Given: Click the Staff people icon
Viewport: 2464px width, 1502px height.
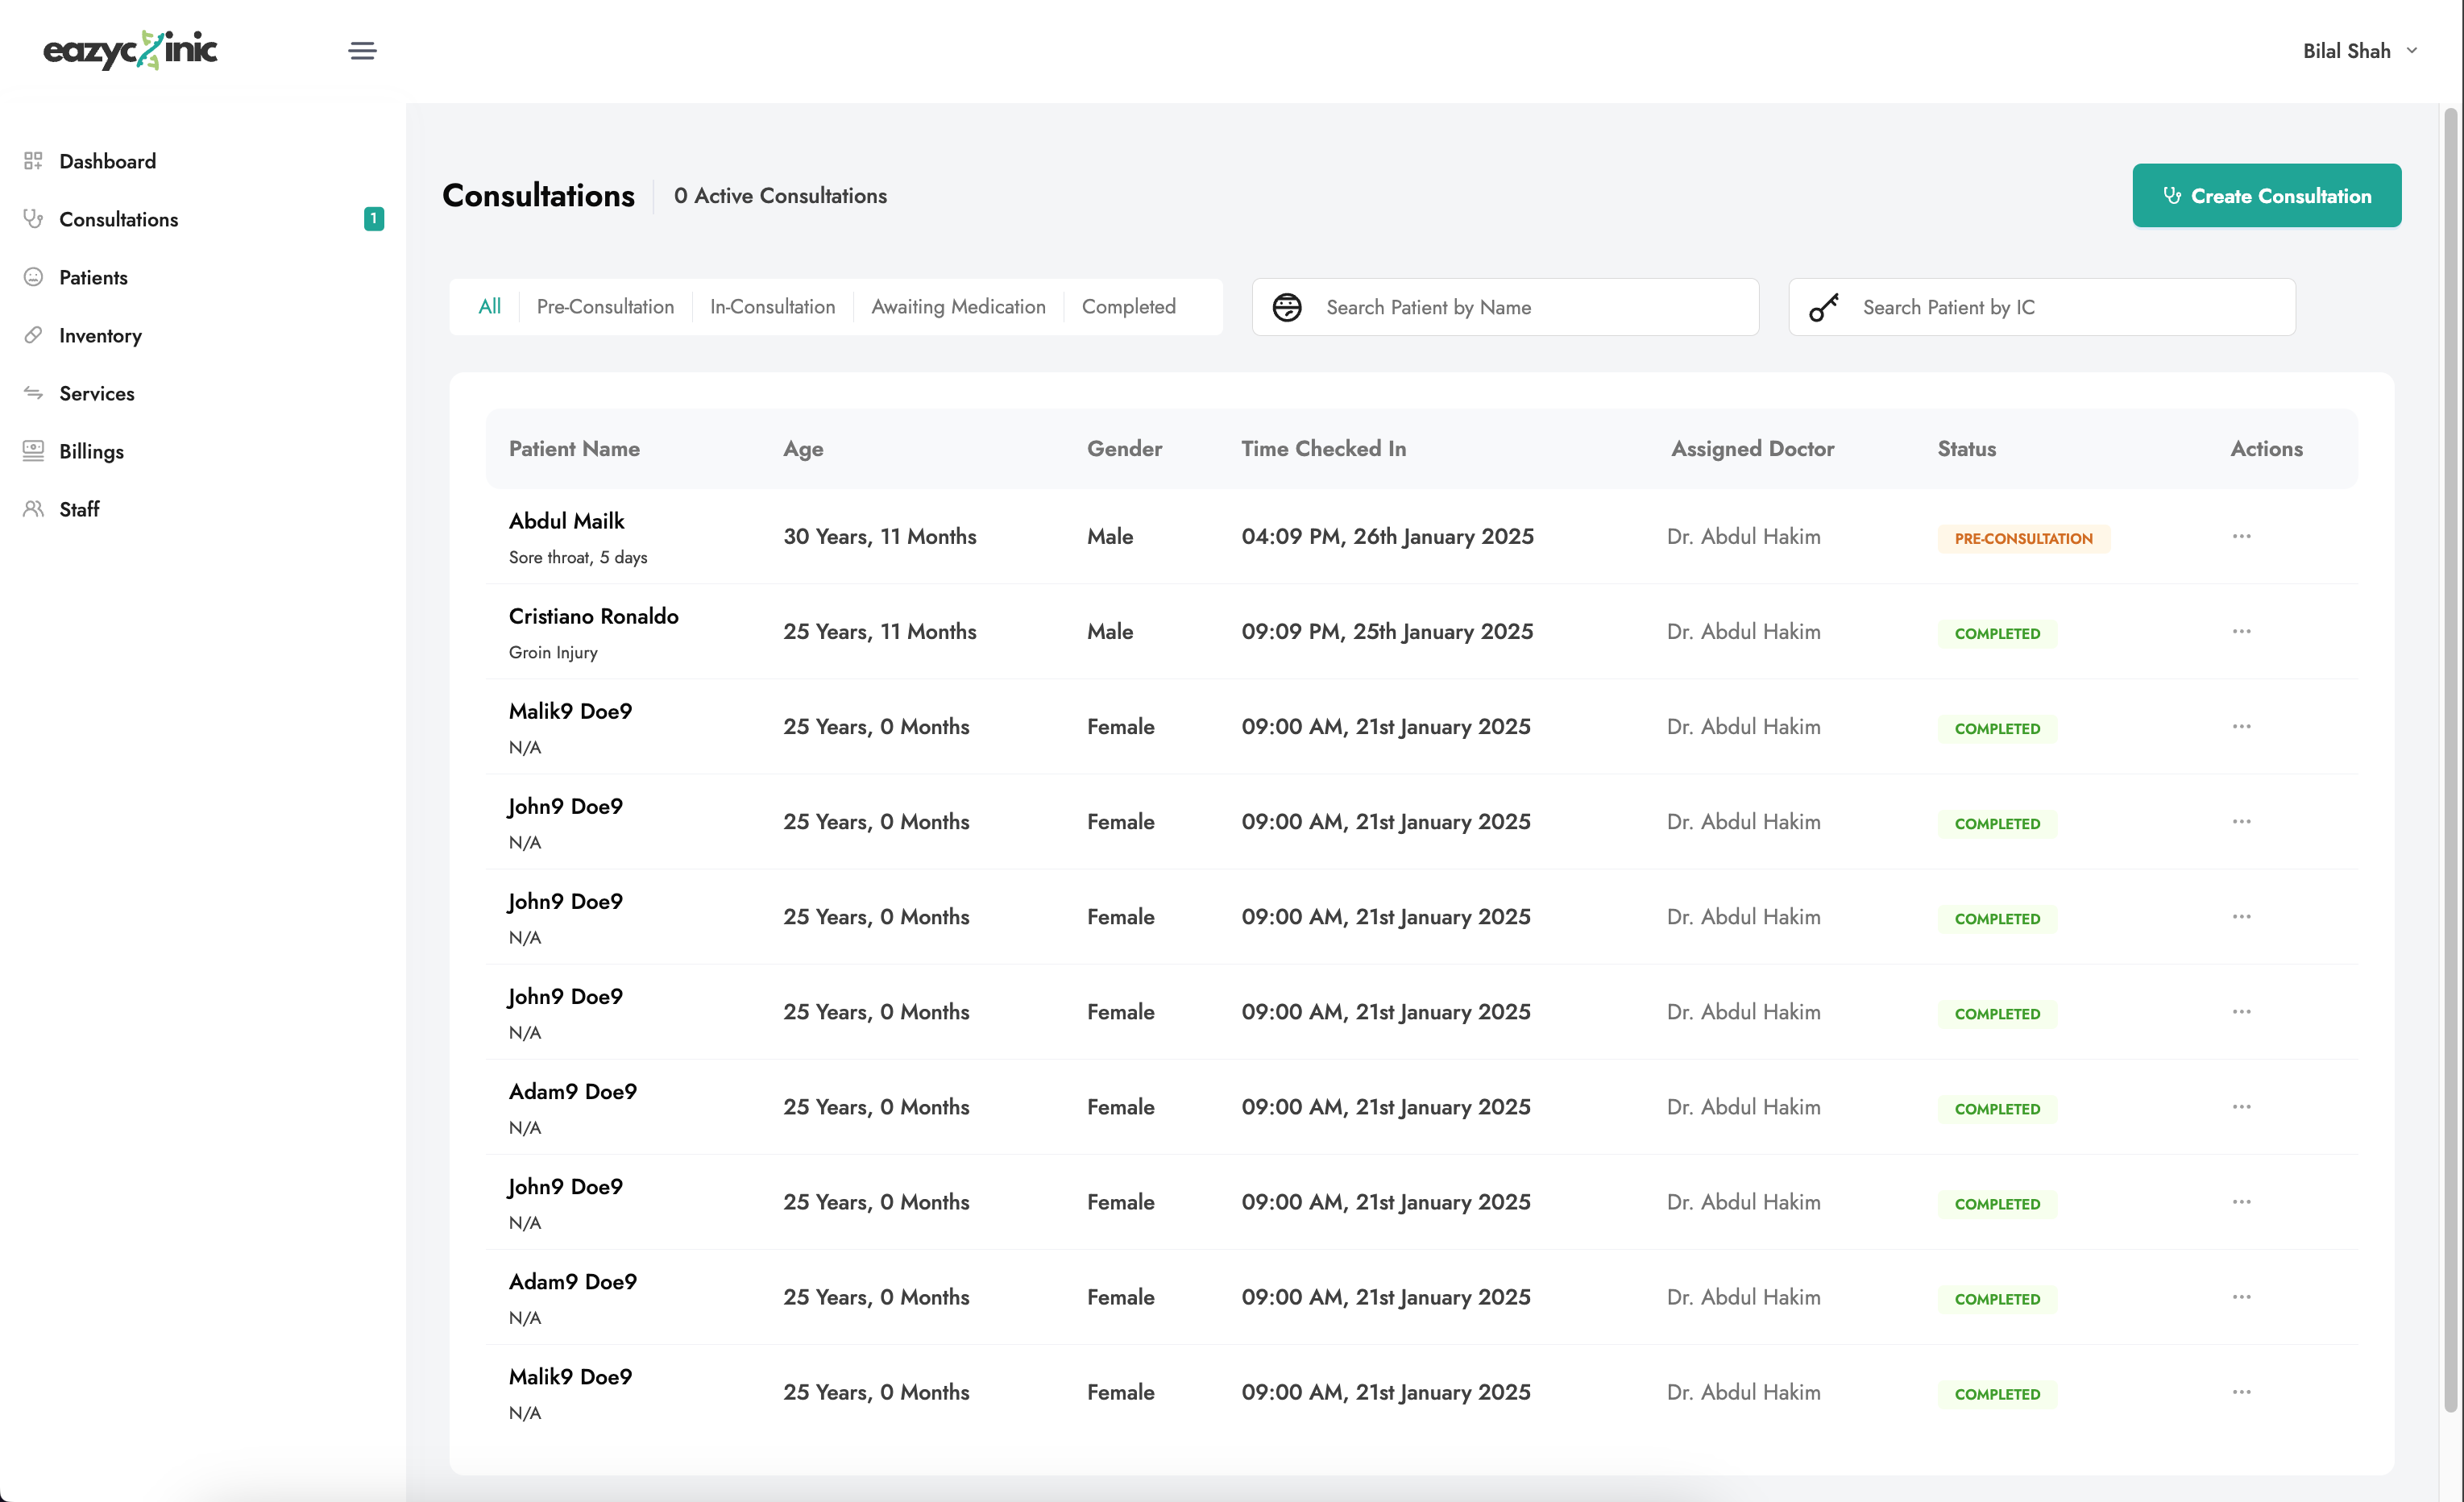Looking at the screenshot, I should pyautogui.click(x=33, y=509).
